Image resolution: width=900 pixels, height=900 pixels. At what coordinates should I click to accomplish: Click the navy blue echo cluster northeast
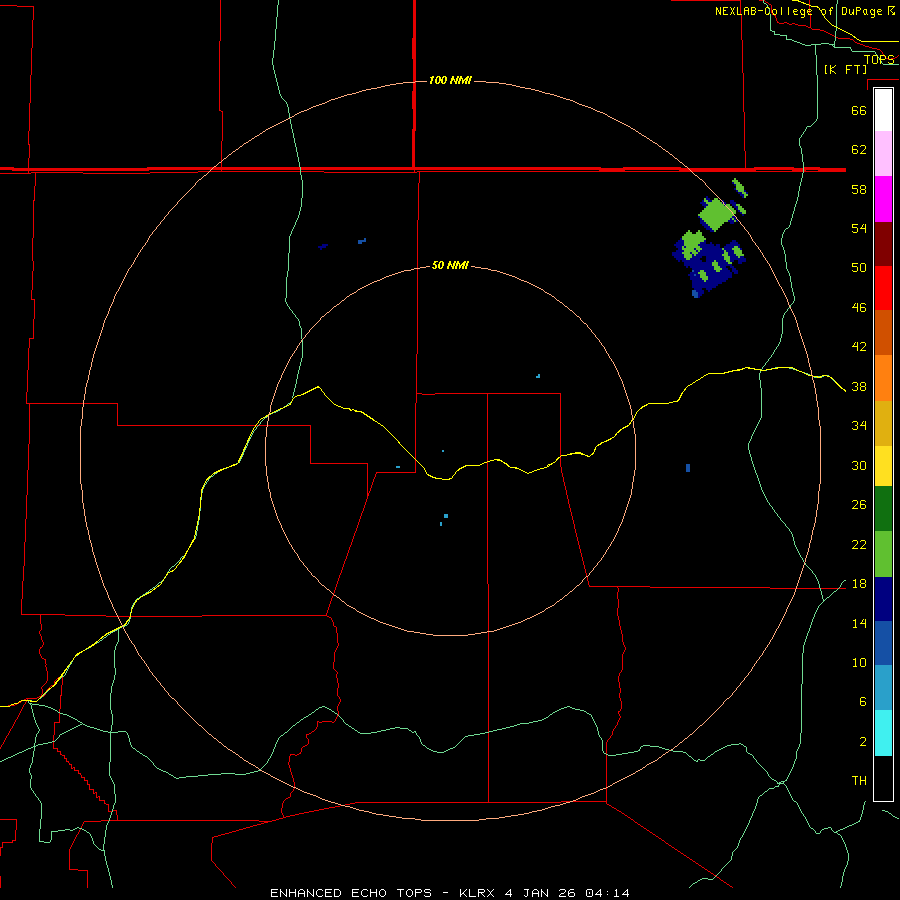709,263
